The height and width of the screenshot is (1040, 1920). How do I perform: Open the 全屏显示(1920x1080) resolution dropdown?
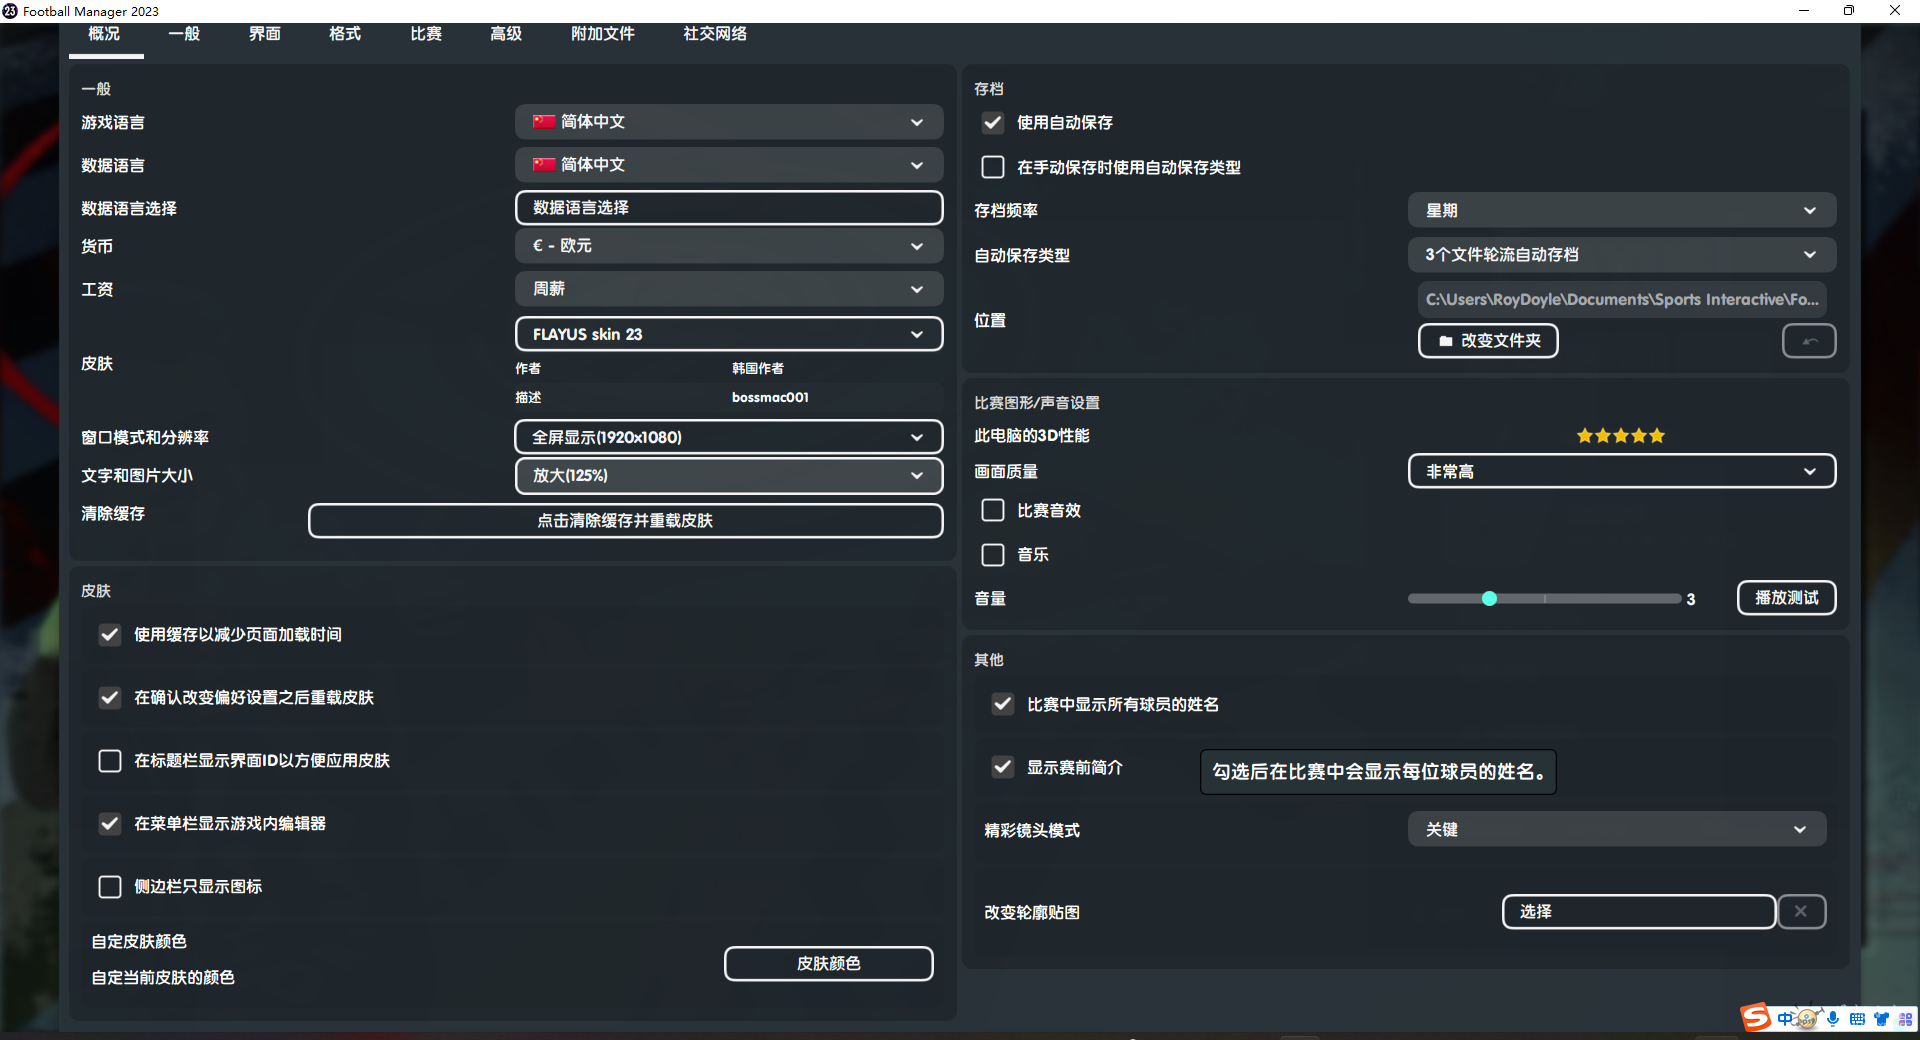coord(729,437)
